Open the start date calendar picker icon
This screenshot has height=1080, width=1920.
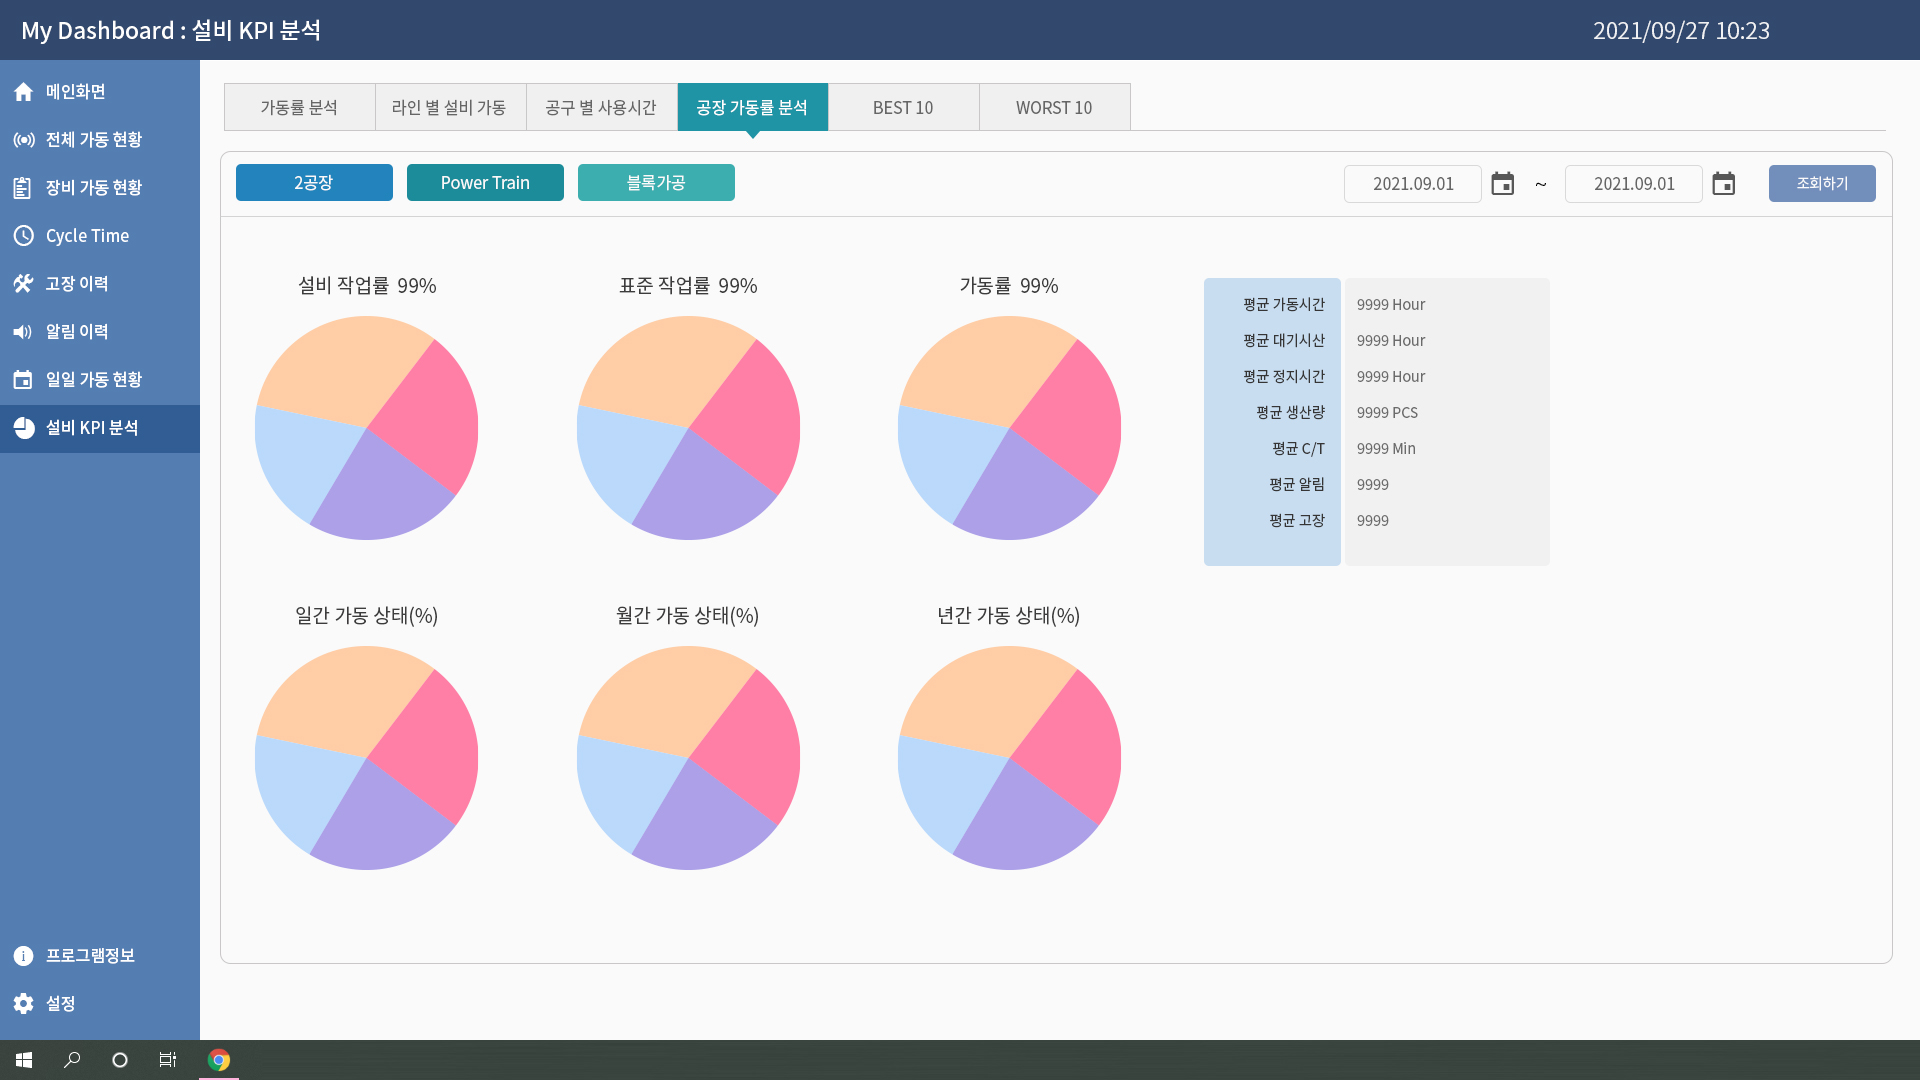(x=1502, y=184)
